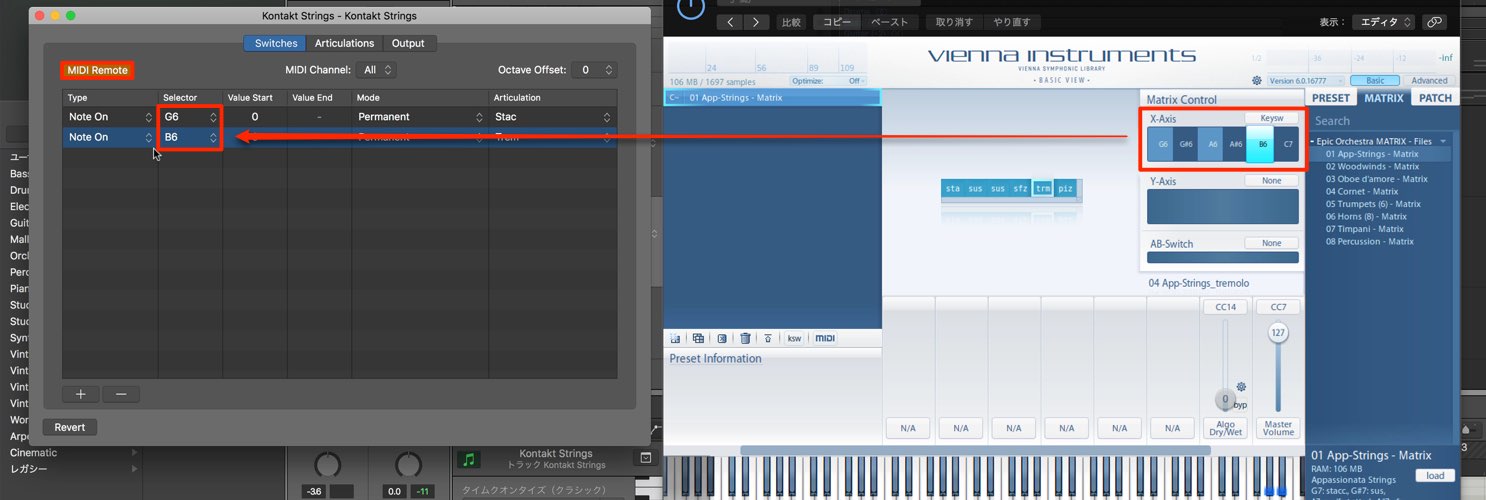Select 02 Woodwinds - Matrix

[1371, 166]
